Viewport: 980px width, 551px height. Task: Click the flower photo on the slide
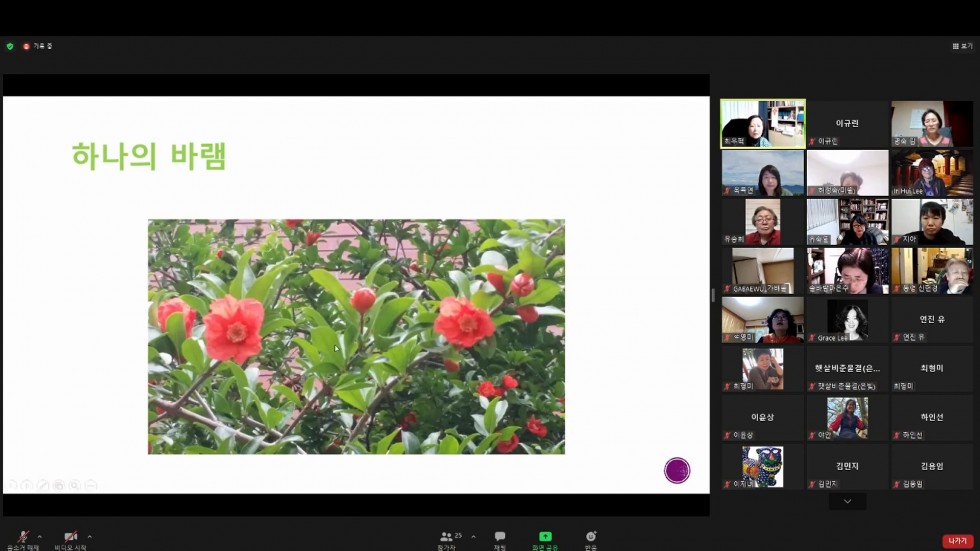(356, 336)
